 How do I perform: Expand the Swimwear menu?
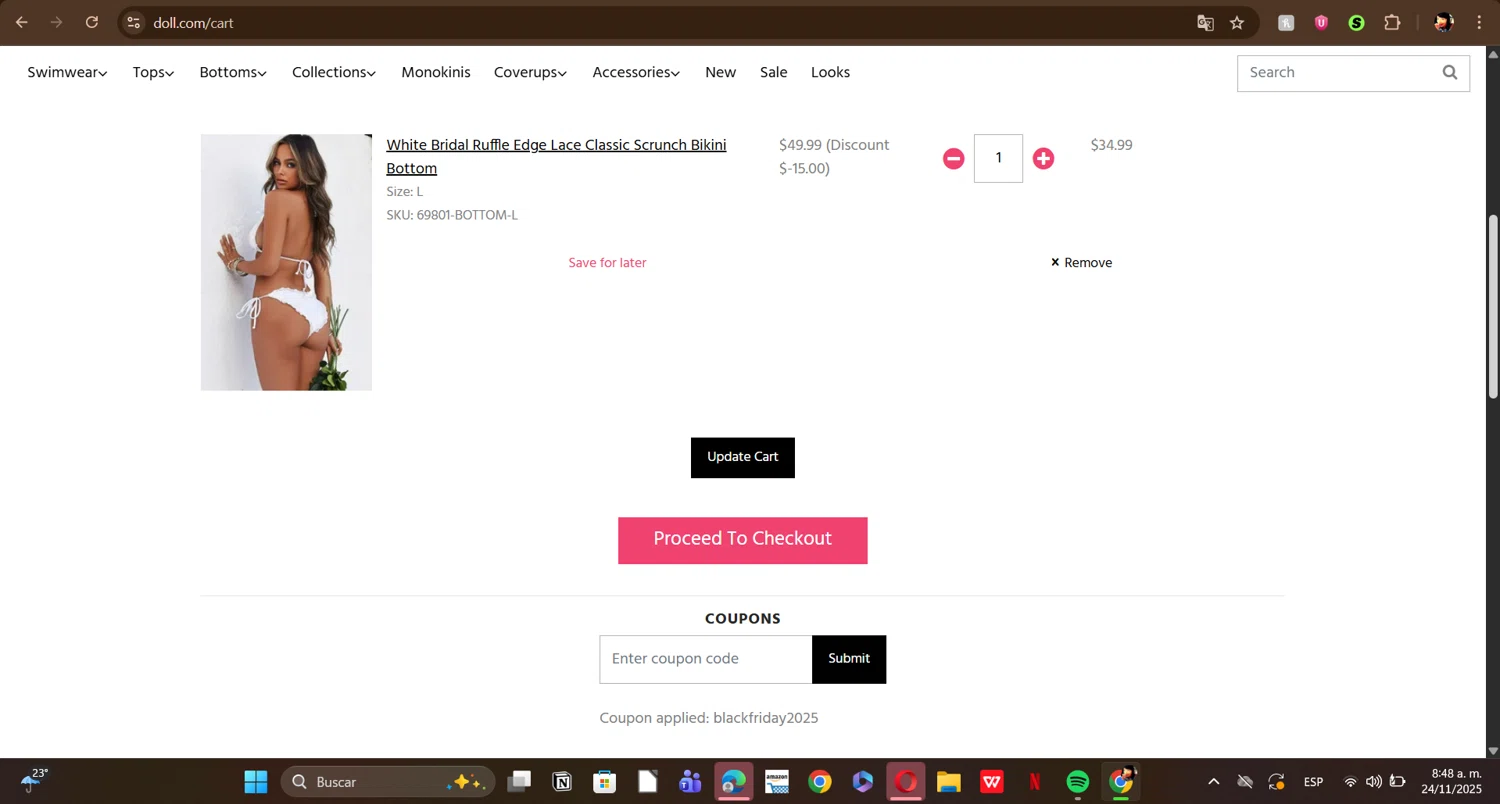[67, 72]
